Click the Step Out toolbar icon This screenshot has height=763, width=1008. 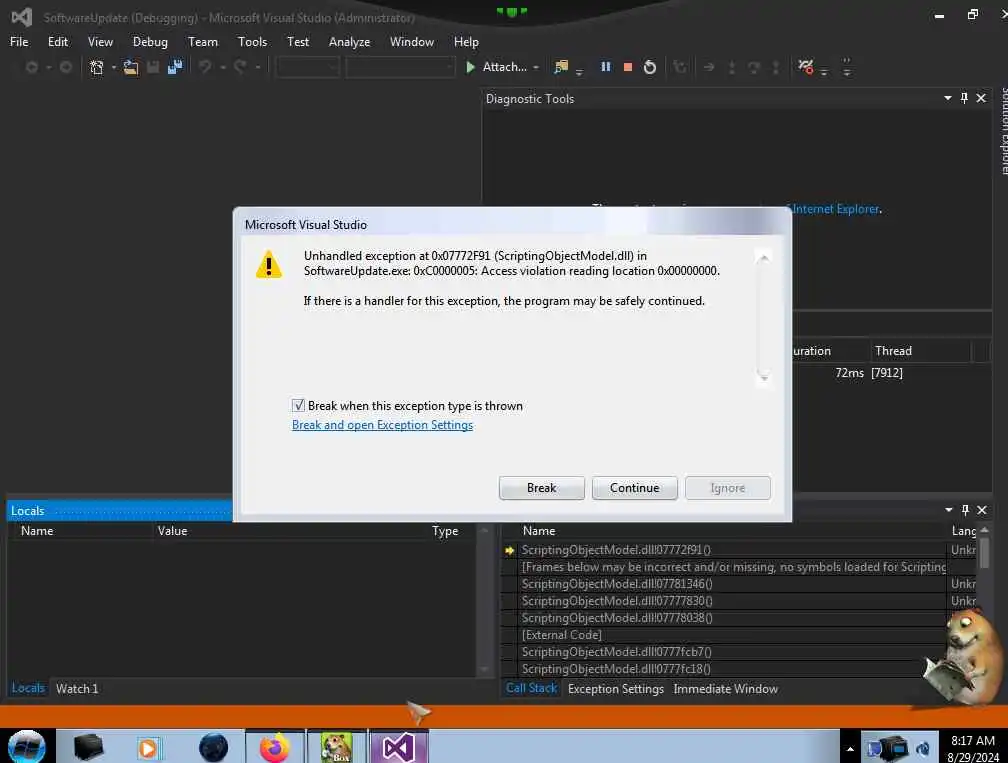pyautogui.click(x=776, y=67)
